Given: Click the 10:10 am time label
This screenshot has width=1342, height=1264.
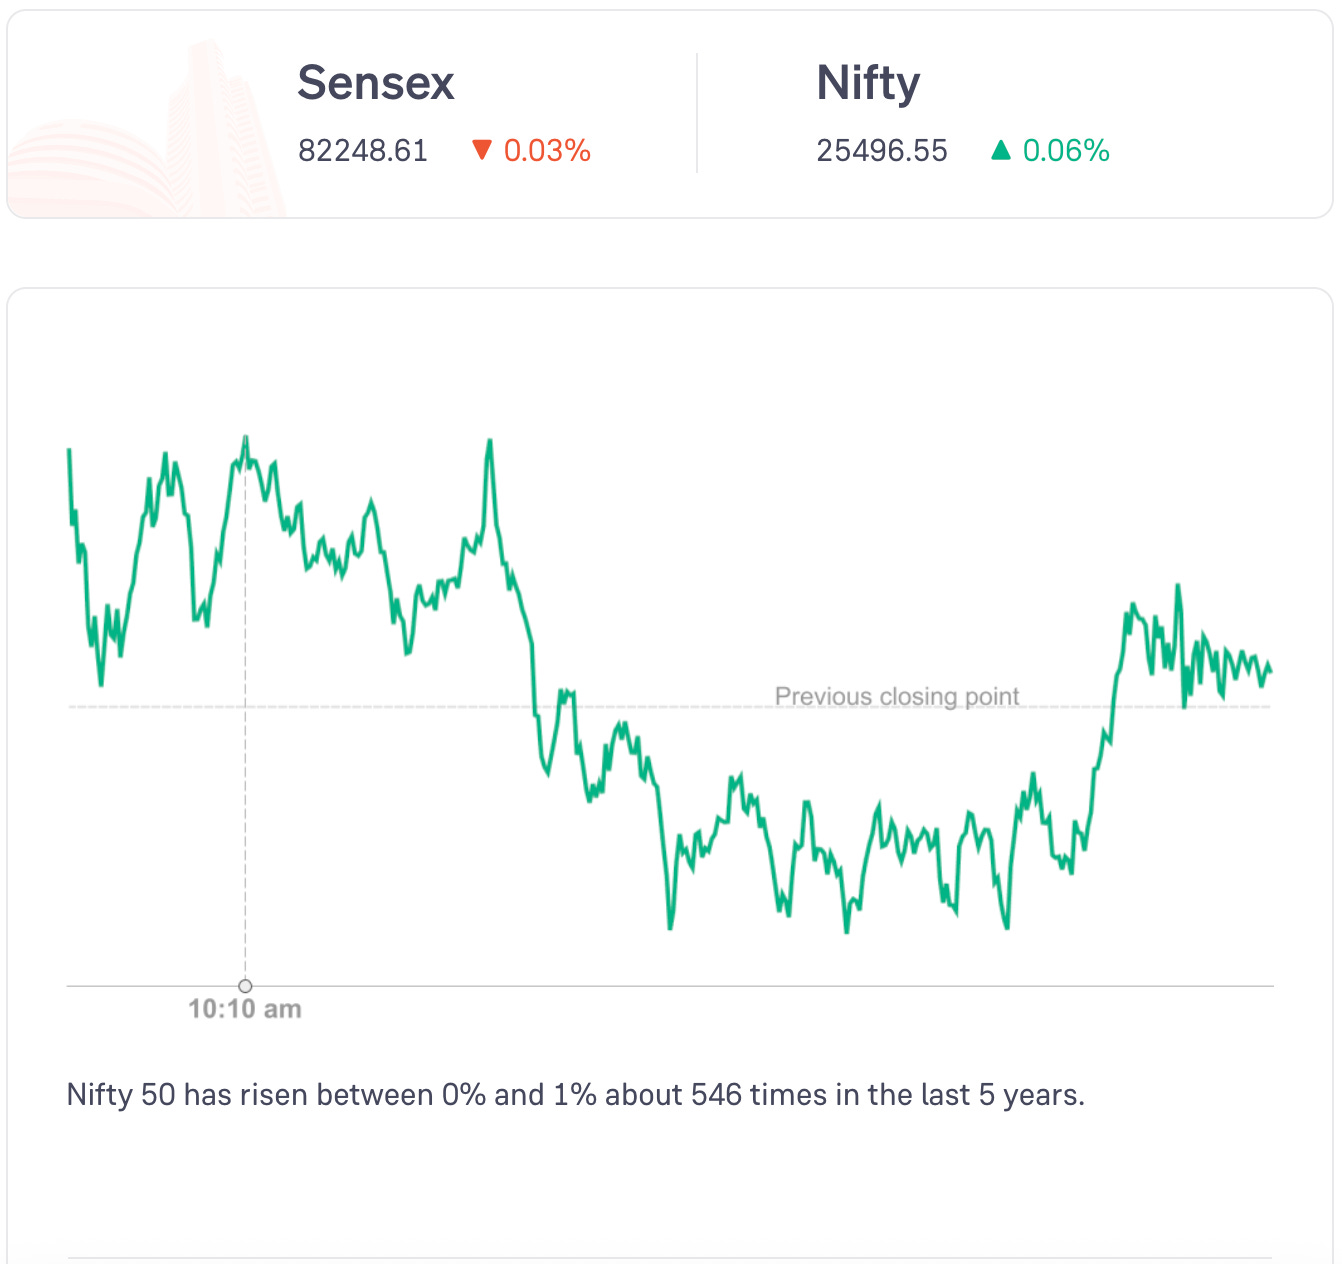Looking at the screenshot, I should tap(245, 1009).
